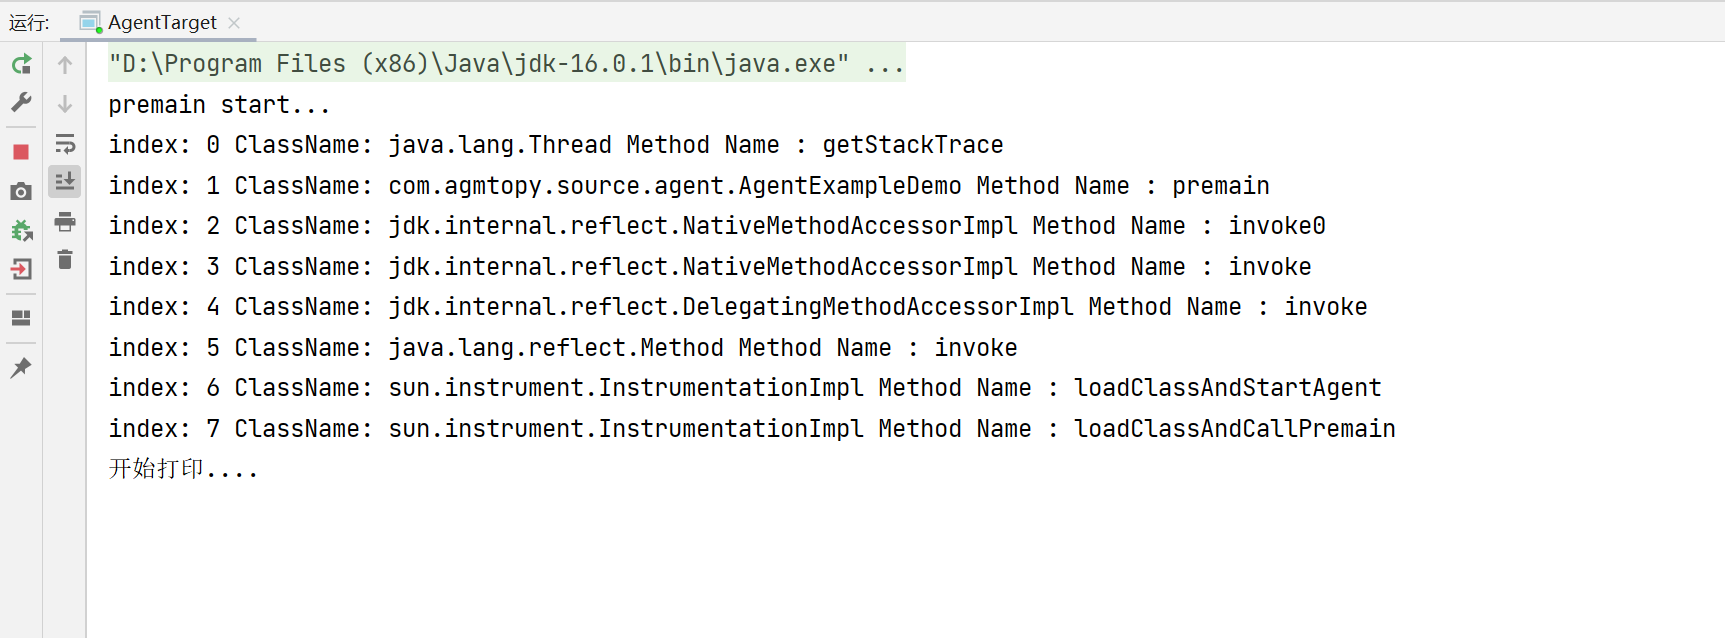
Task: Open the restore layout options
Action: (21, 318)
